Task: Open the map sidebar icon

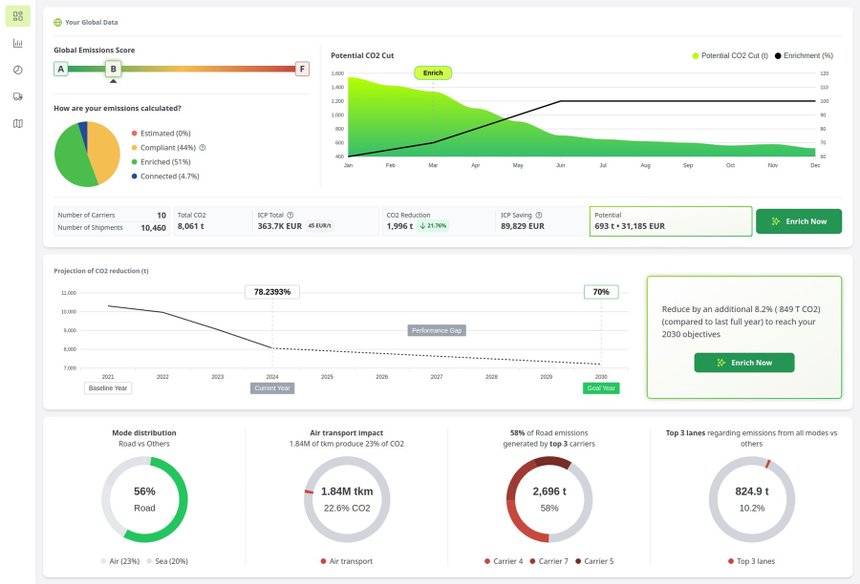Action: [18, 123]
